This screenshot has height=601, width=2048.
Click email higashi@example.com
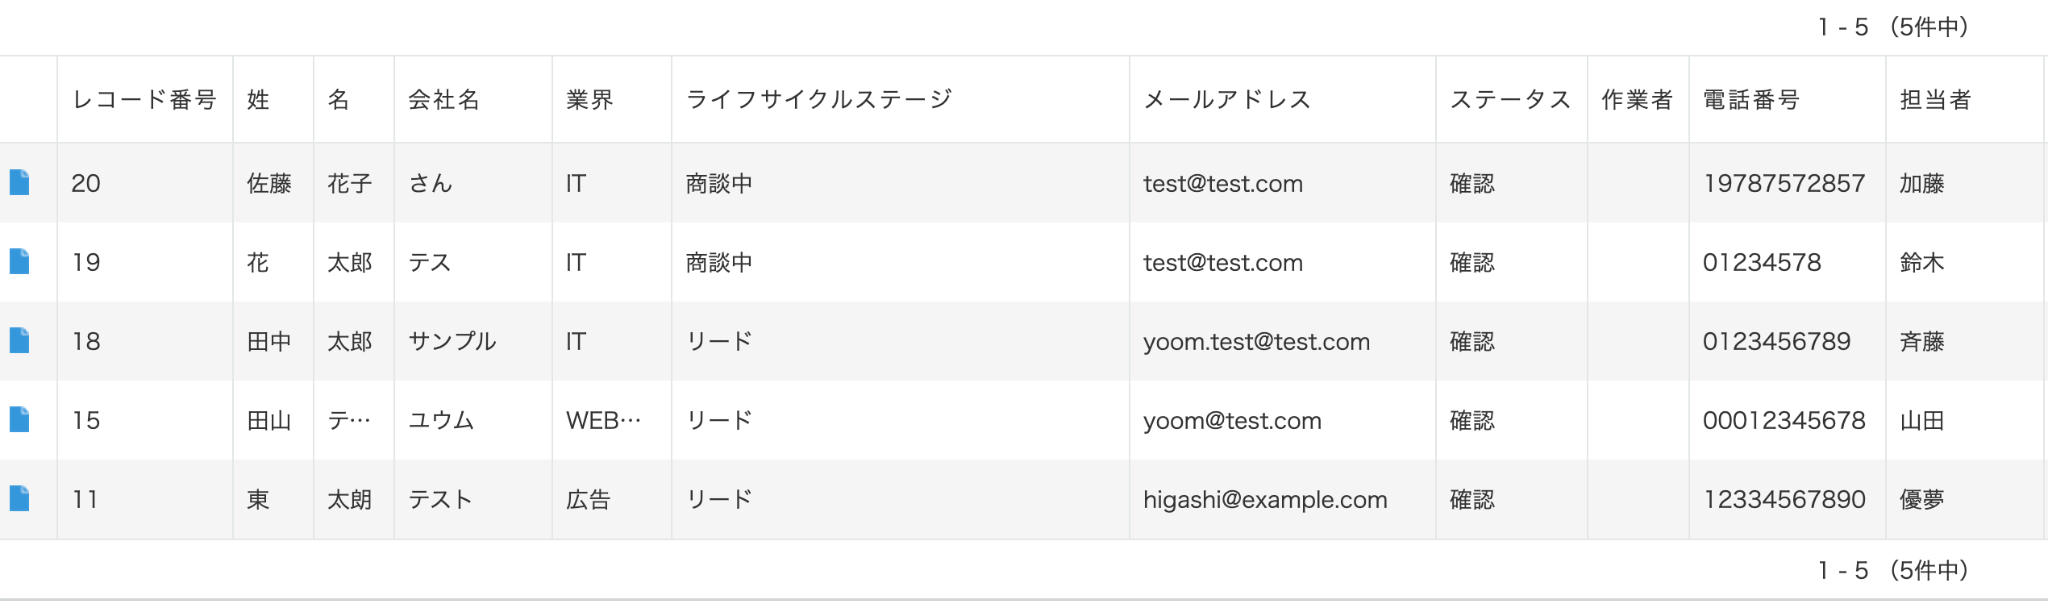[x=1265, y=500]
